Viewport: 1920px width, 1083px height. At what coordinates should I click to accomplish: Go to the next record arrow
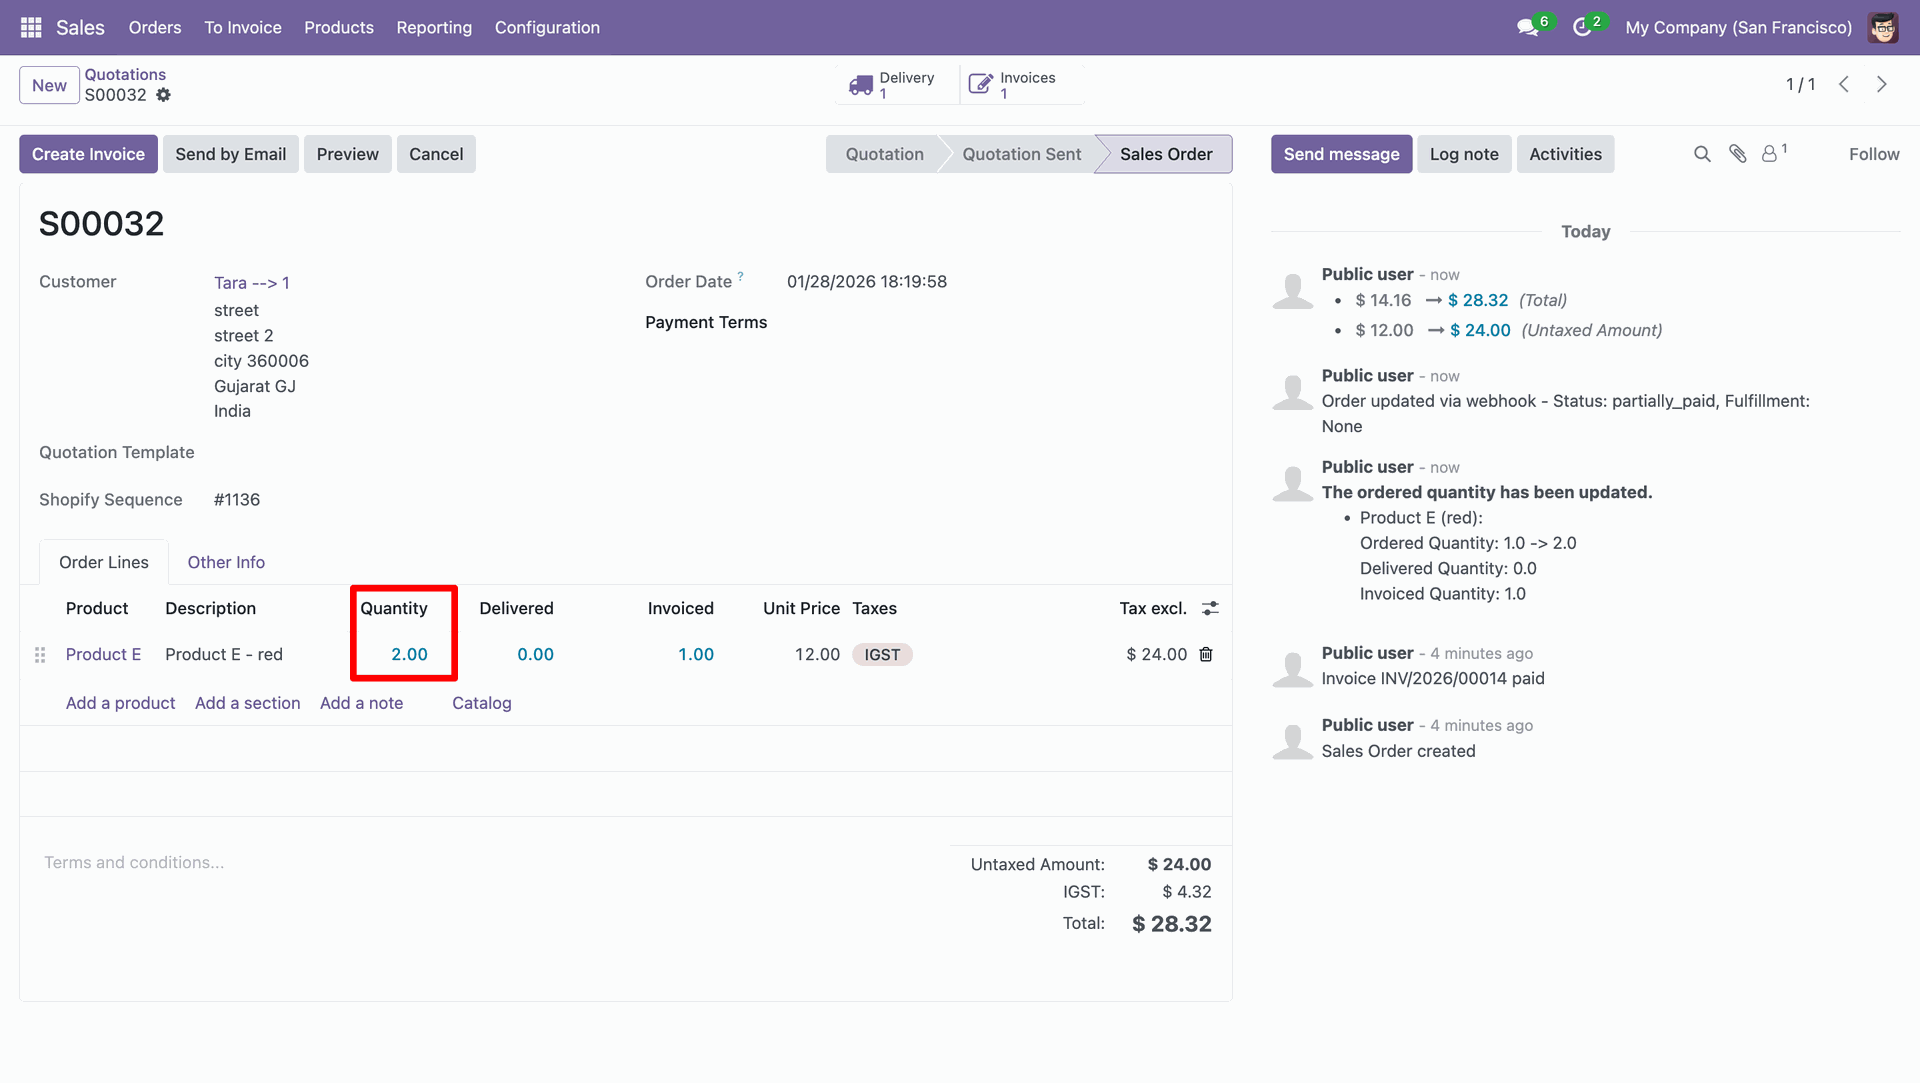pos(1882,85)
